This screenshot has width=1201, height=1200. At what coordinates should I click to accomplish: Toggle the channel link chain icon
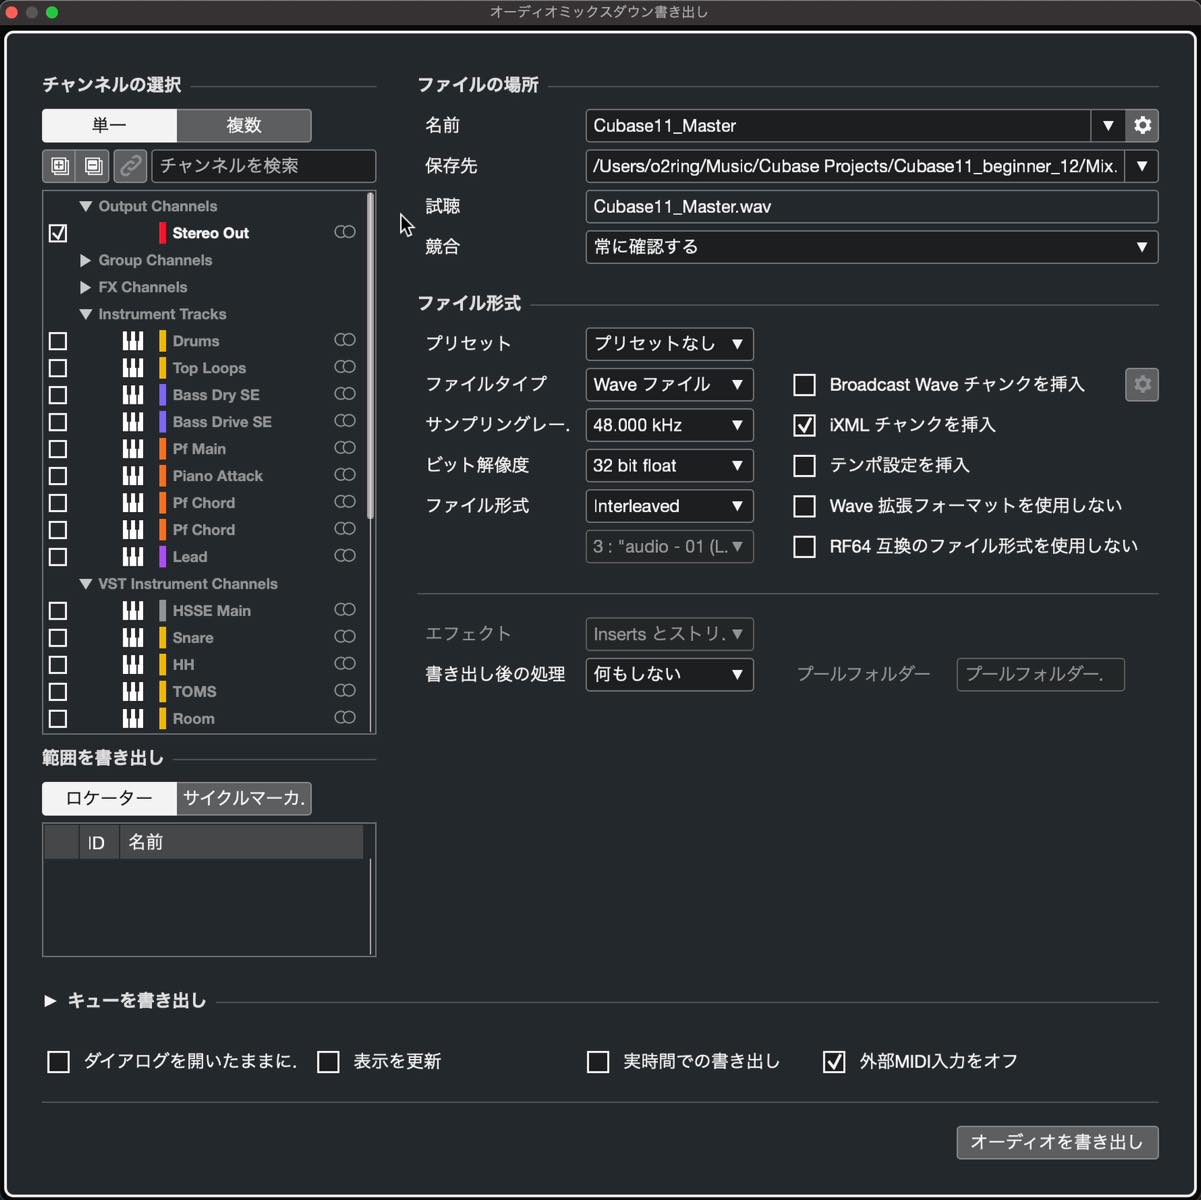point(129,166)
